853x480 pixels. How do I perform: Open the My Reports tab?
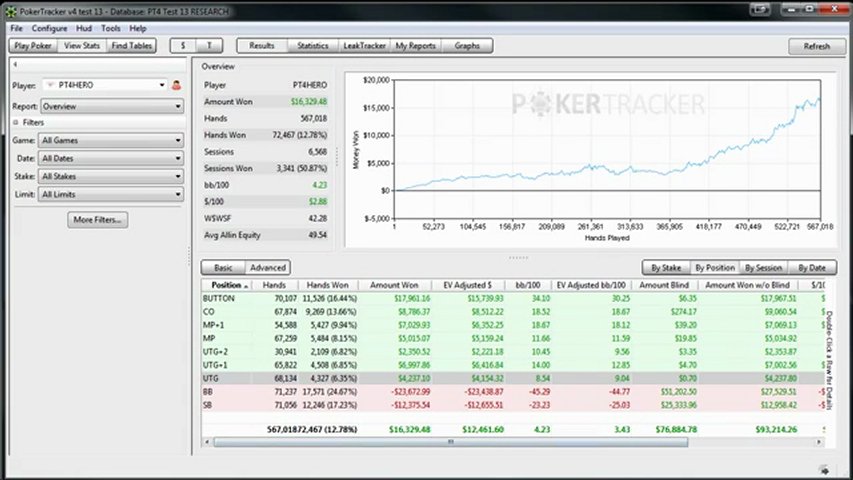(416, 46)
